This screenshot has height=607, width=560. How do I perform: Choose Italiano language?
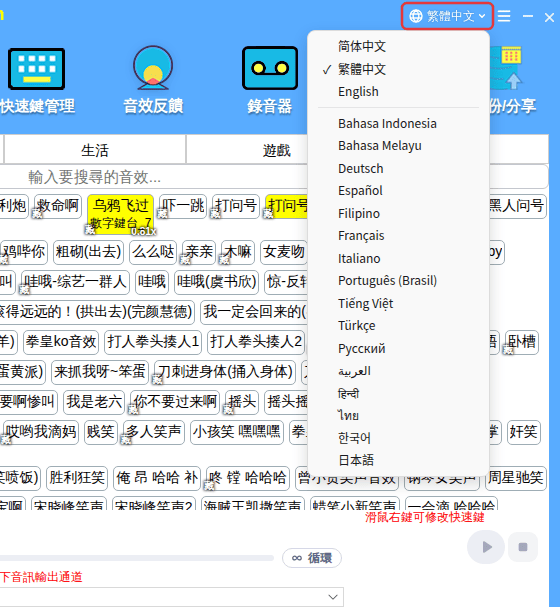(359, 258)
